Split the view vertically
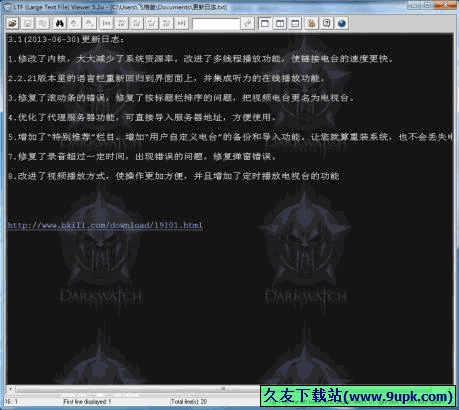Viewport: 459px width, 410px height. coord(280,23)
